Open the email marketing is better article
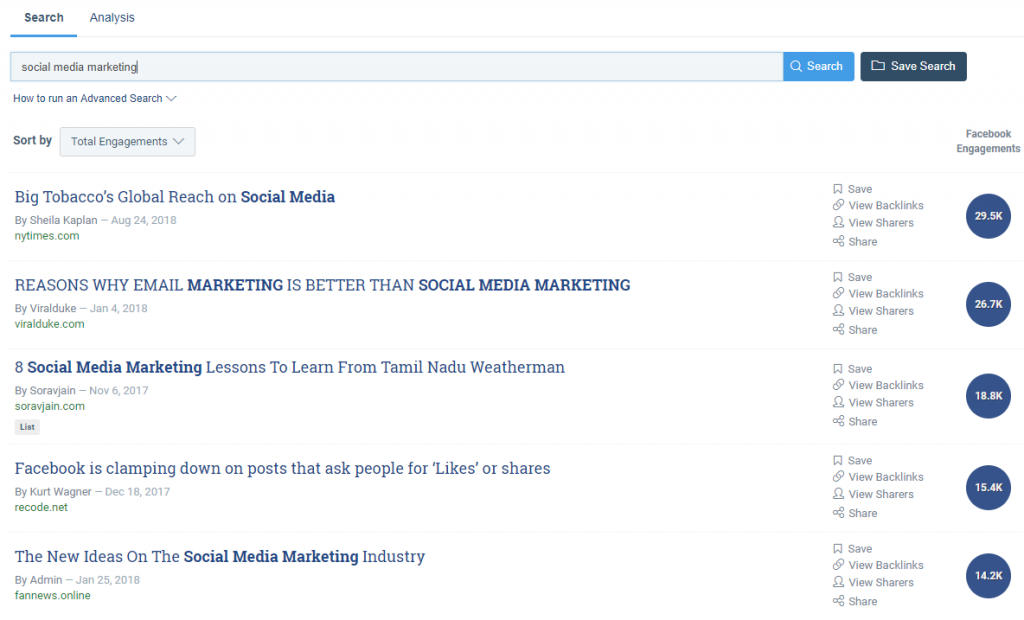The width and height of the screenshot is (1024, 620). pos(322,285)
